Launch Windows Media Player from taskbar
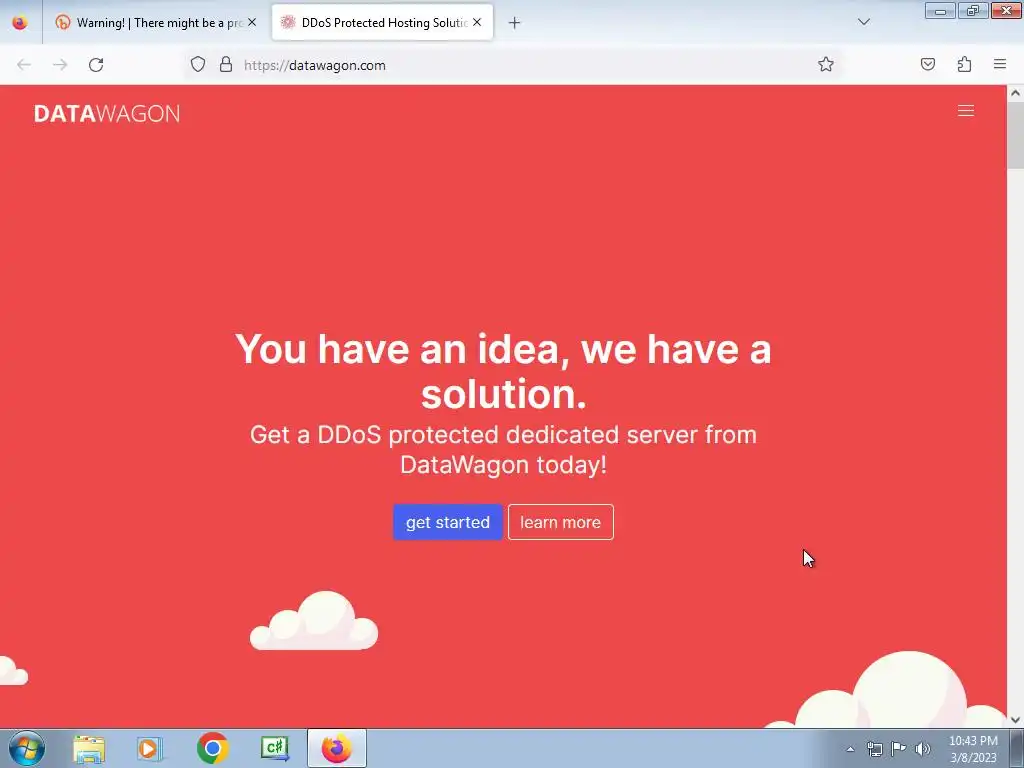Viewport: 1024px width, 768px height. pyautogui.click(x=150, y=749)
